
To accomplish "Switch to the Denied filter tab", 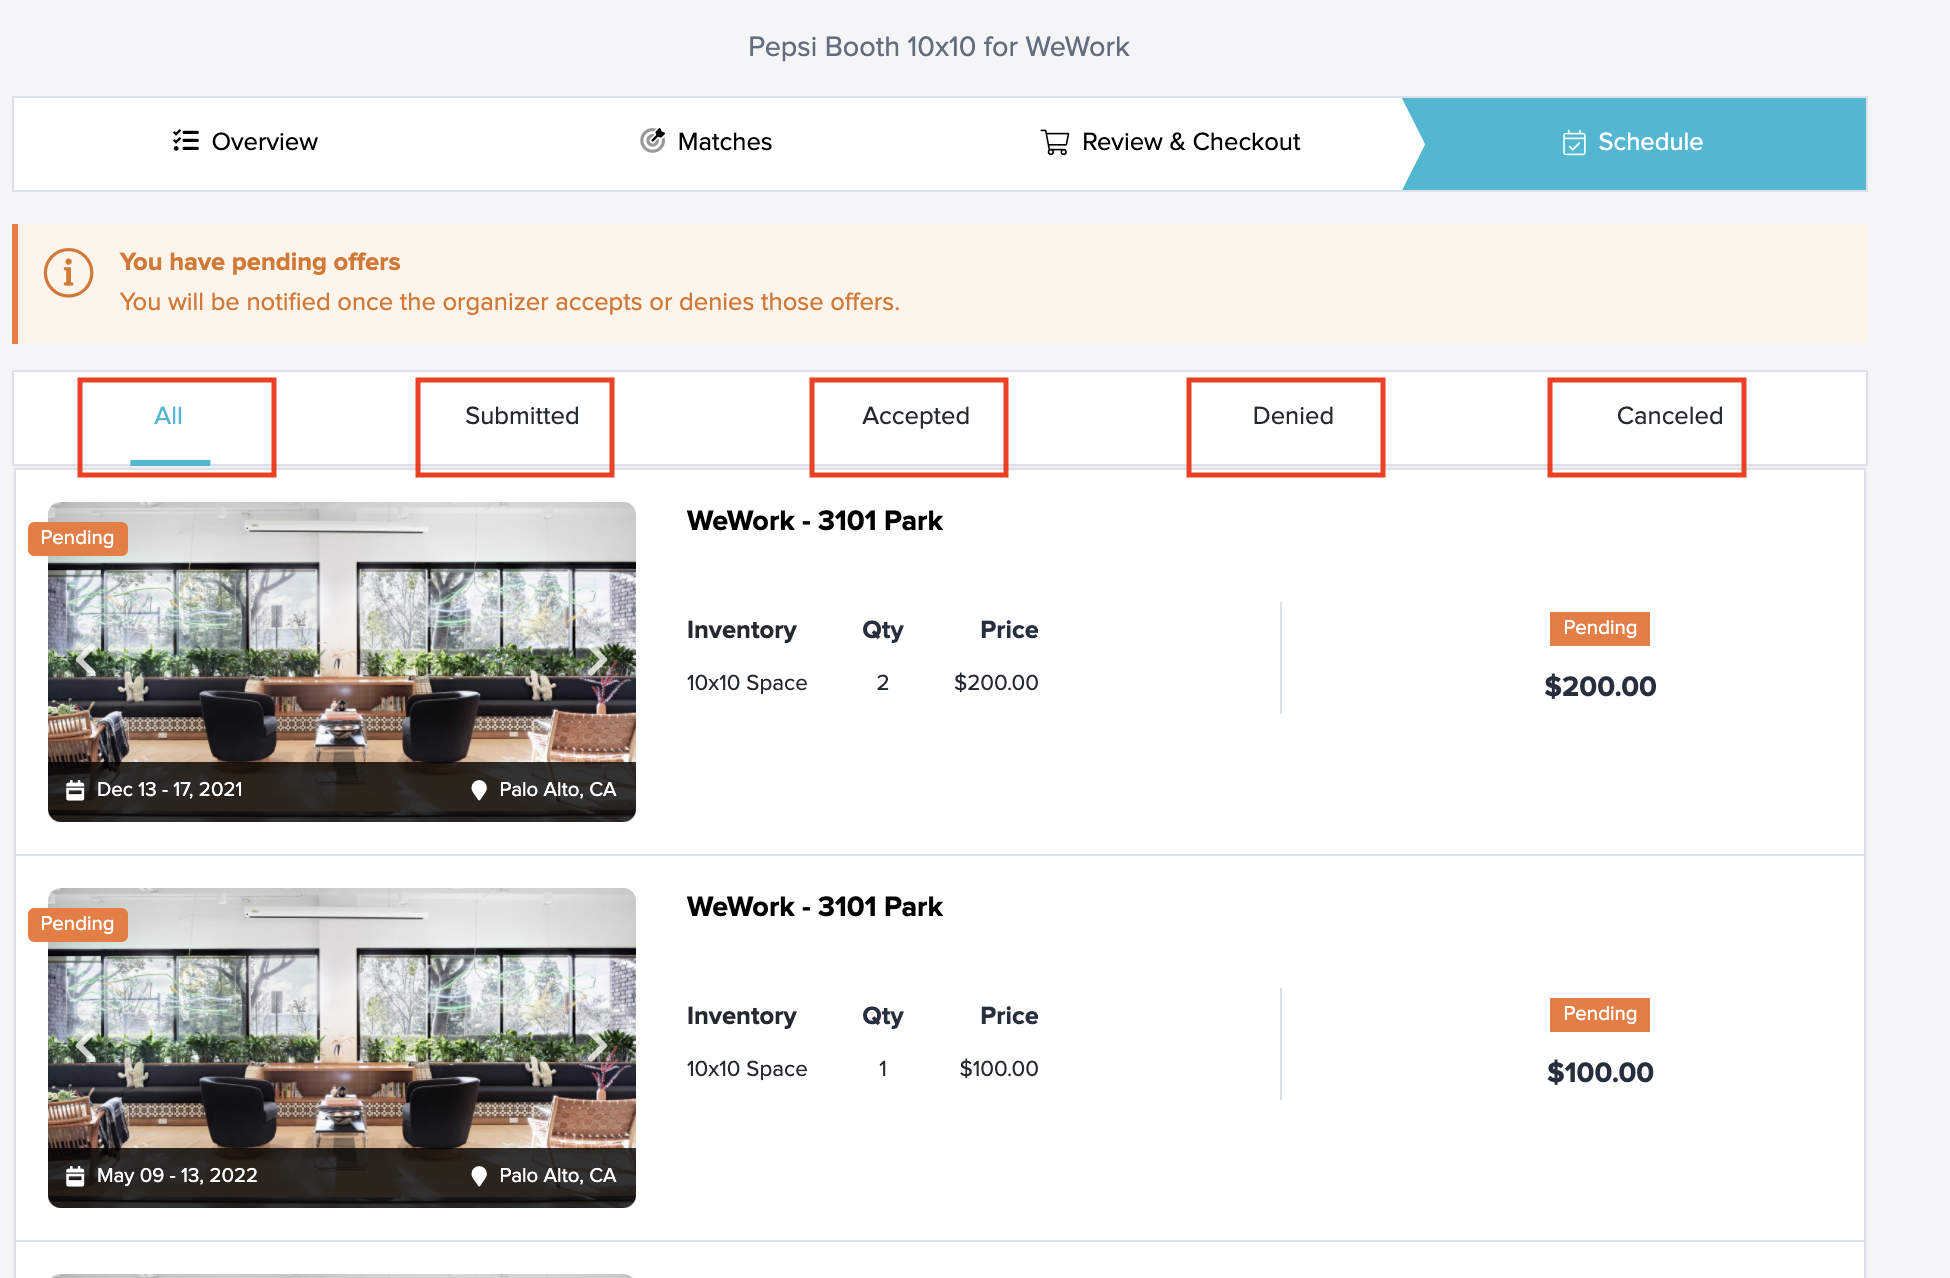I will point(1293,416).
